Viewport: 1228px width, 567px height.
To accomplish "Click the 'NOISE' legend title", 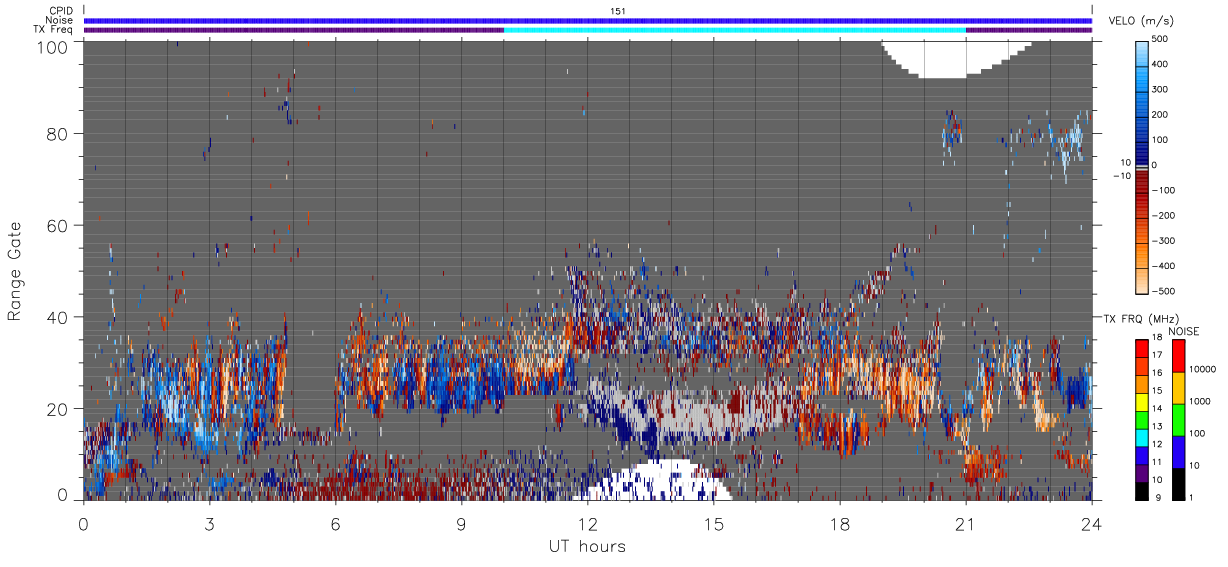I will pyautogui.click(x=1185, y=331).
